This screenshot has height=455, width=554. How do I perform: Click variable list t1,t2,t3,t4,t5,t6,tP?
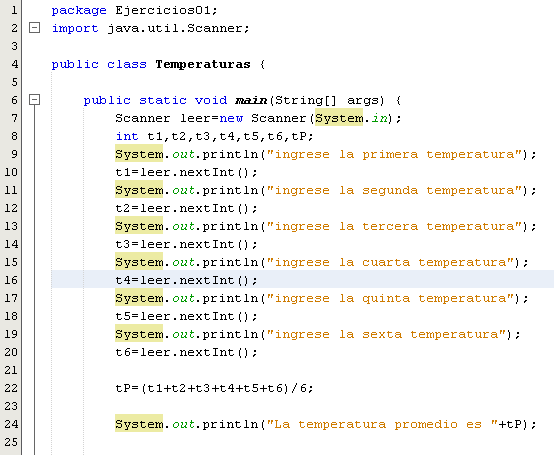point(227,136)
